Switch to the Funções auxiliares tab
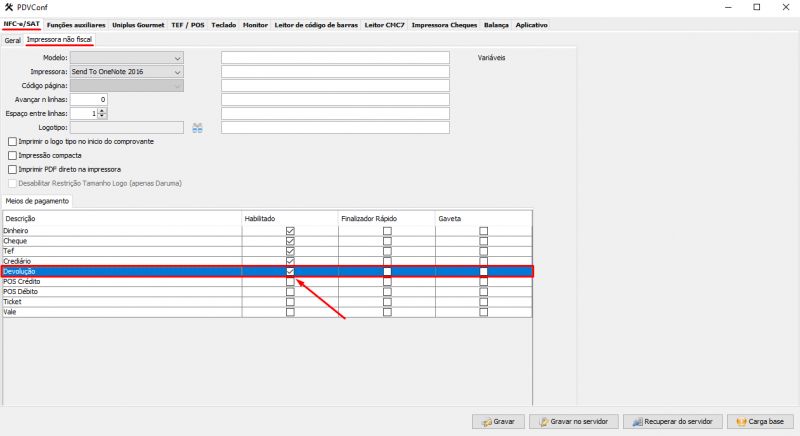 76,23
